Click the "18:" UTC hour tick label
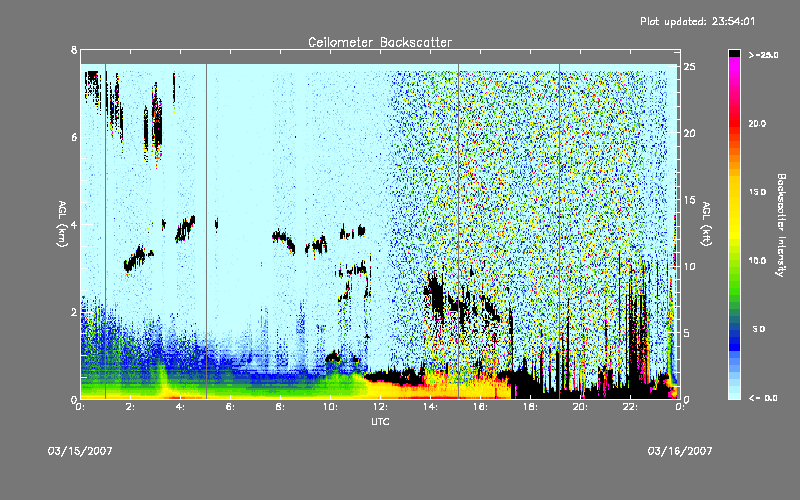 (530, 407)
